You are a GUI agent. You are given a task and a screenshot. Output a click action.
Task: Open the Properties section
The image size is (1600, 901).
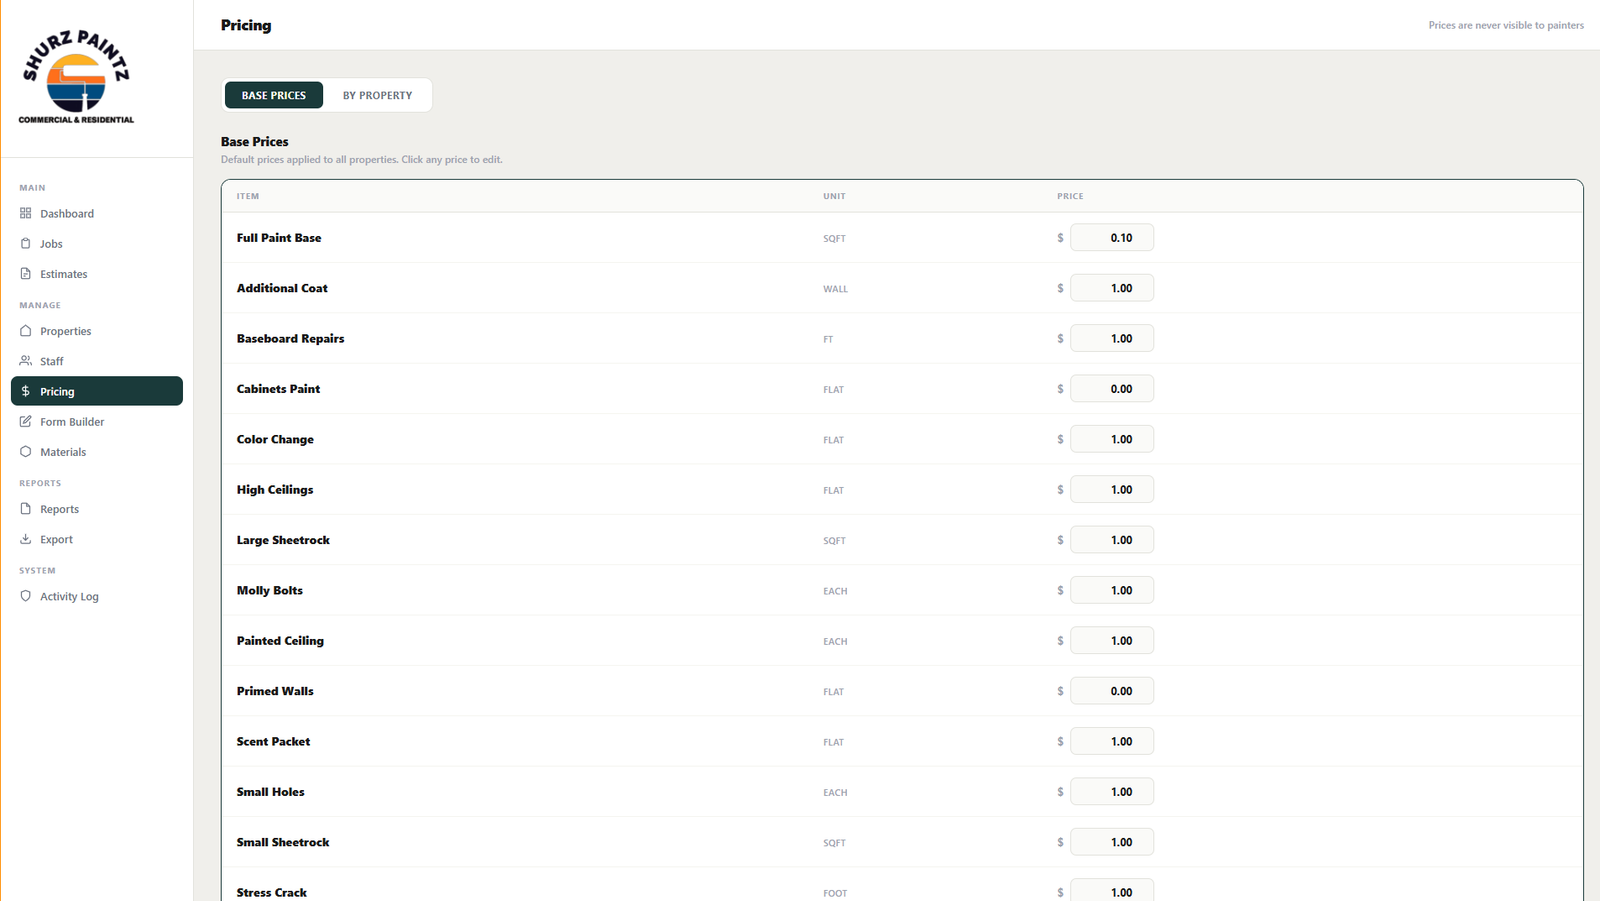click(x=66, y=331)
